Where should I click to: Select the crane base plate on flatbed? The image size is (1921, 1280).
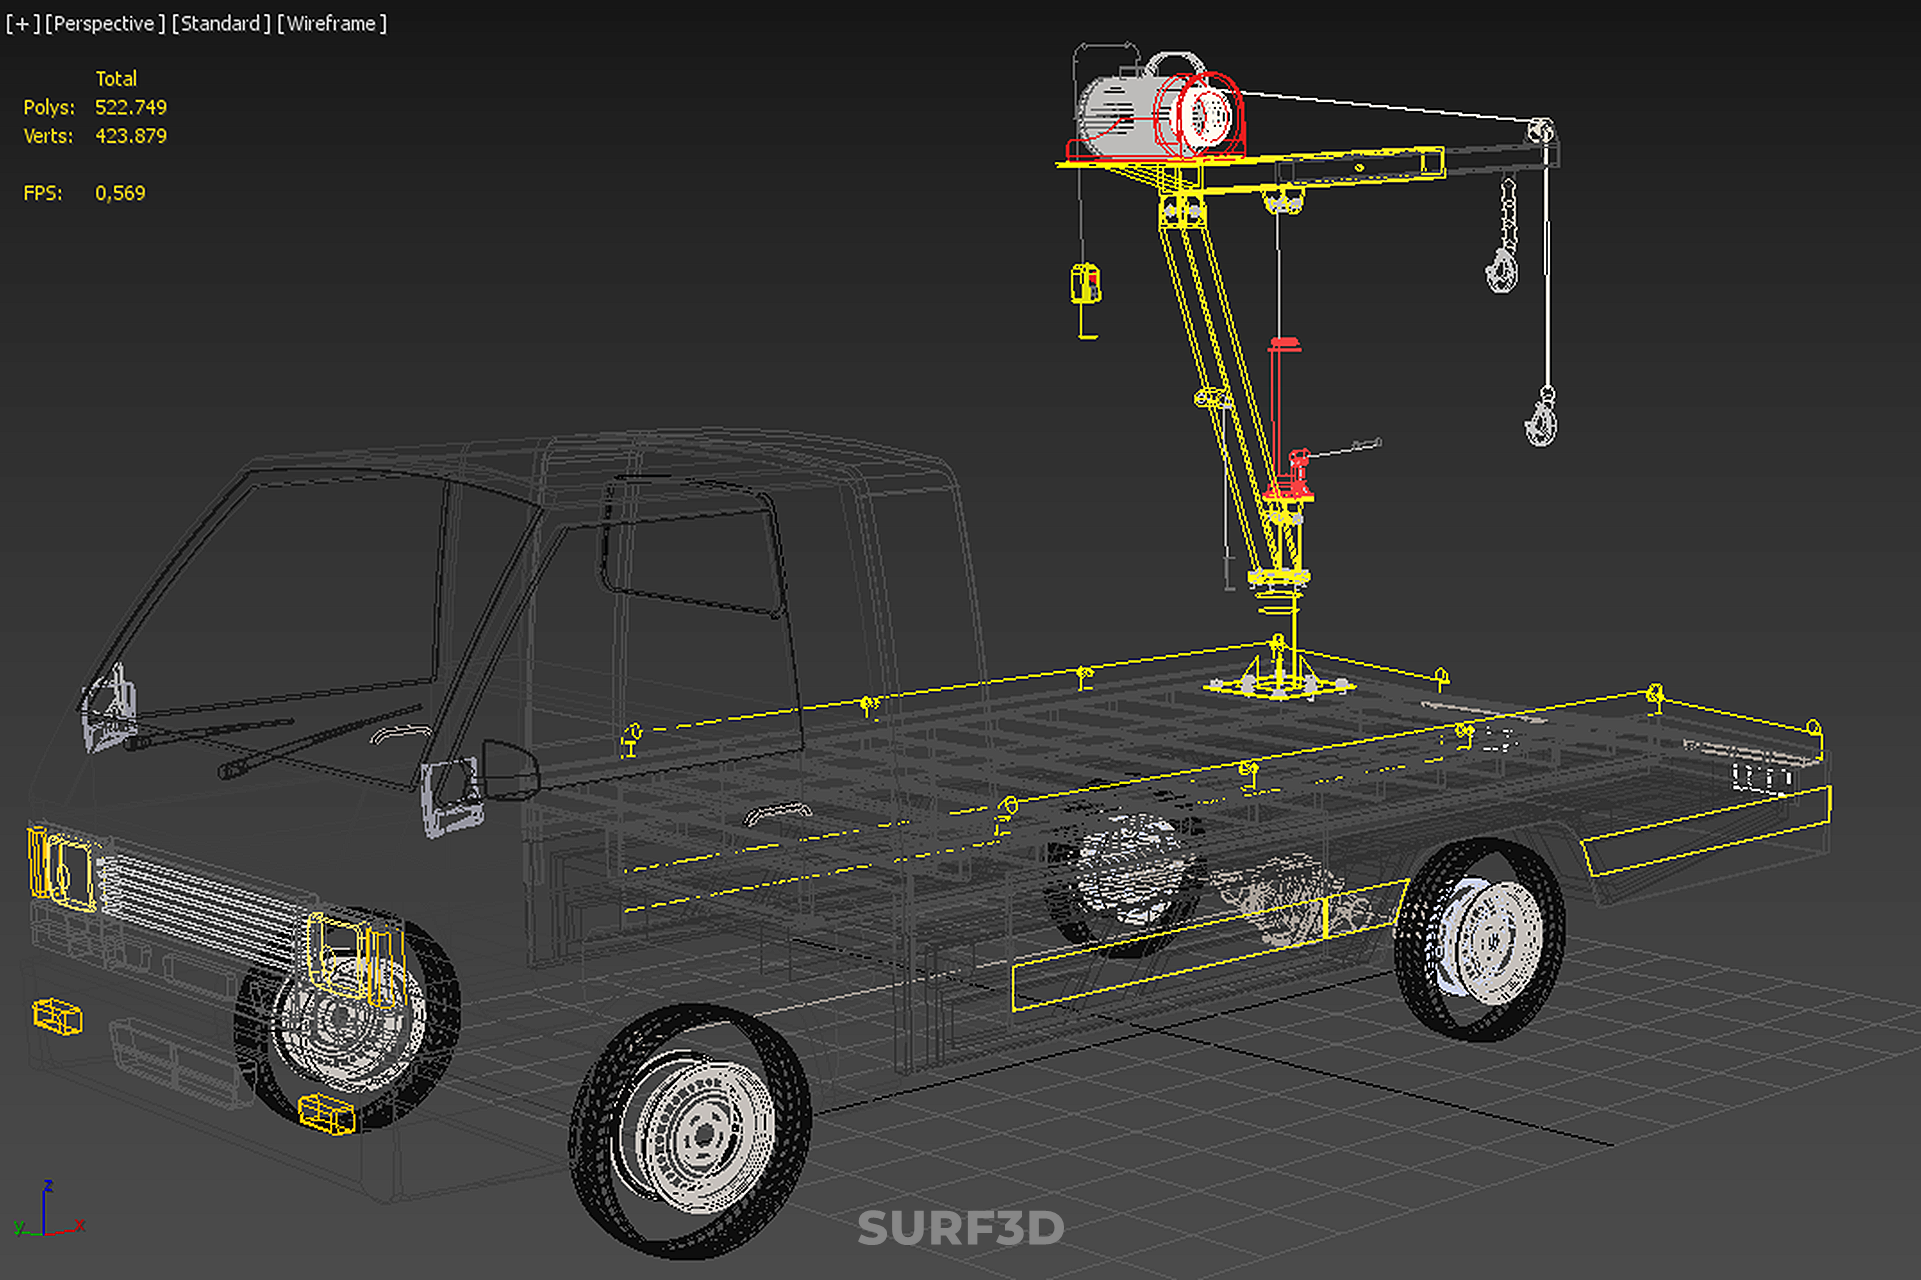pyautogui.click(x=1279, y=686)
